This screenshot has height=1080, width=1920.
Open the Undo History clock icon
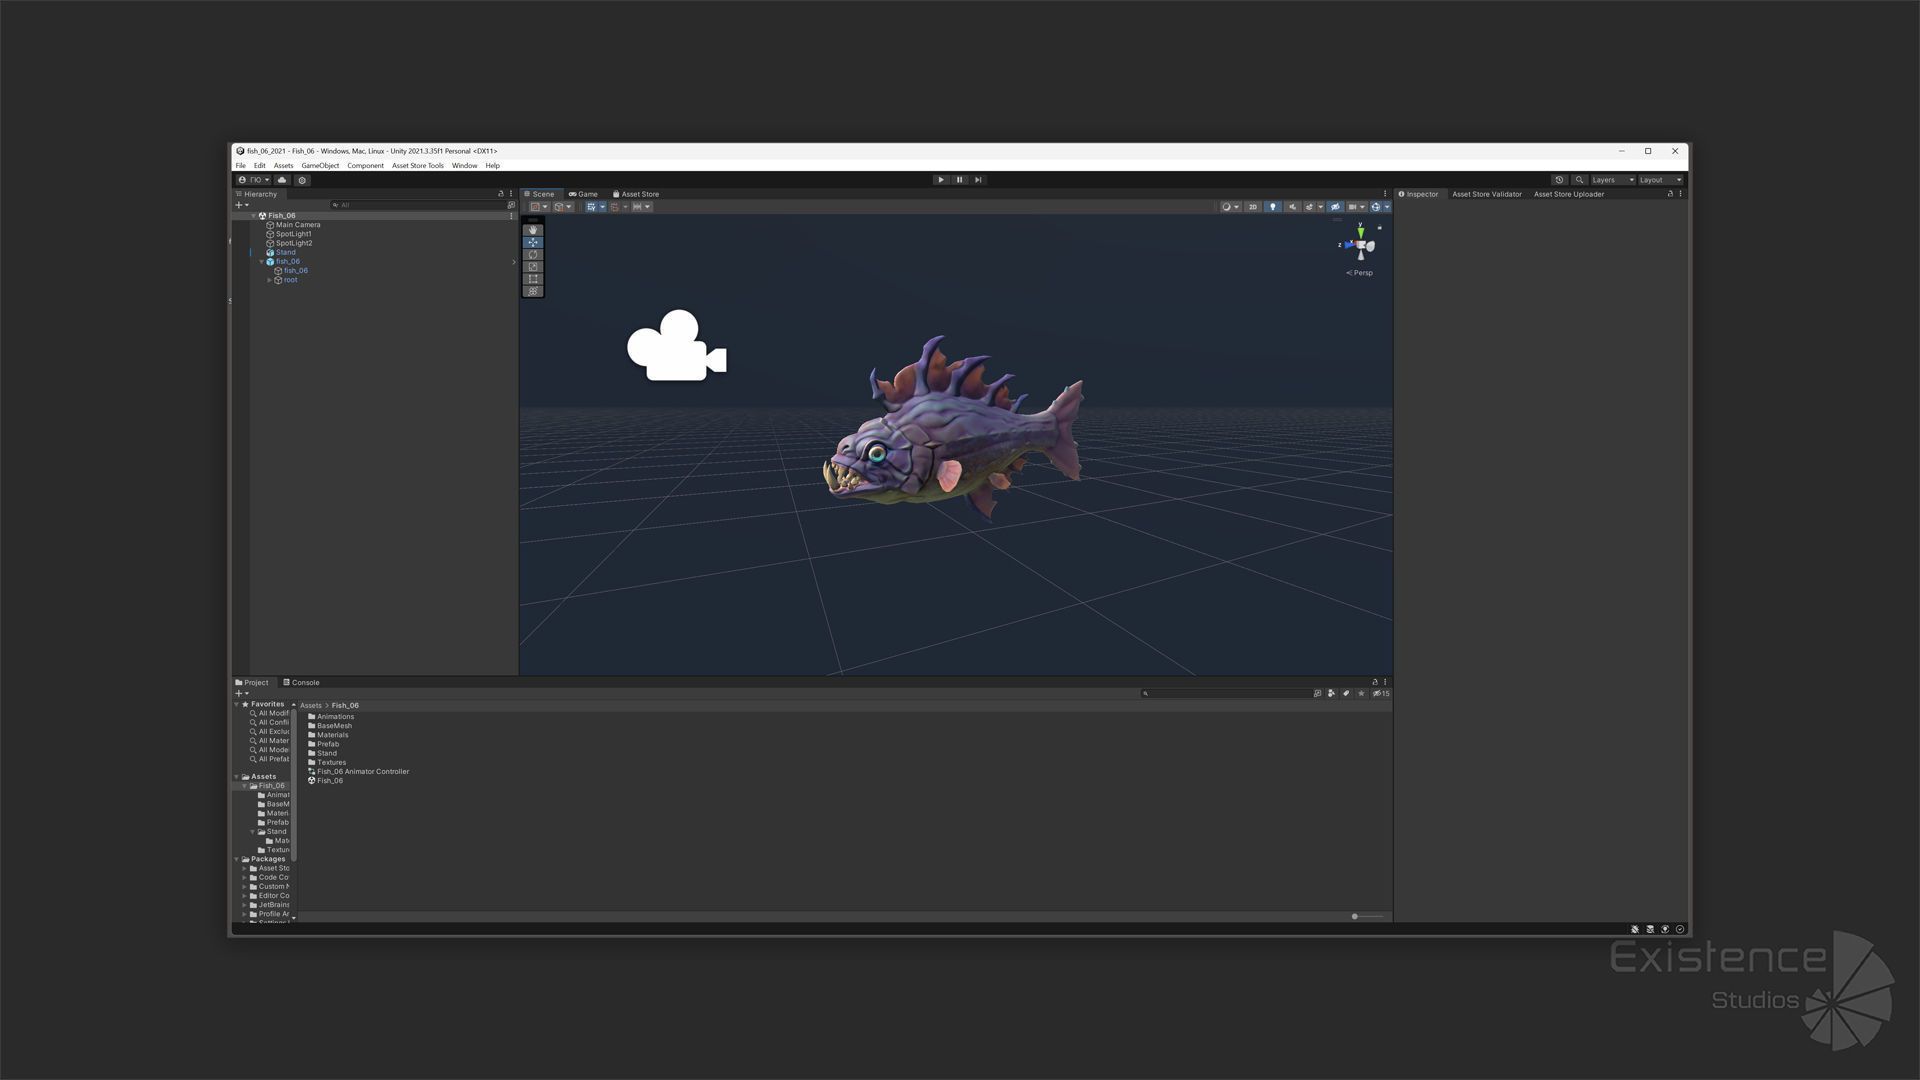pyautogui.click(x=1559, y=180)
